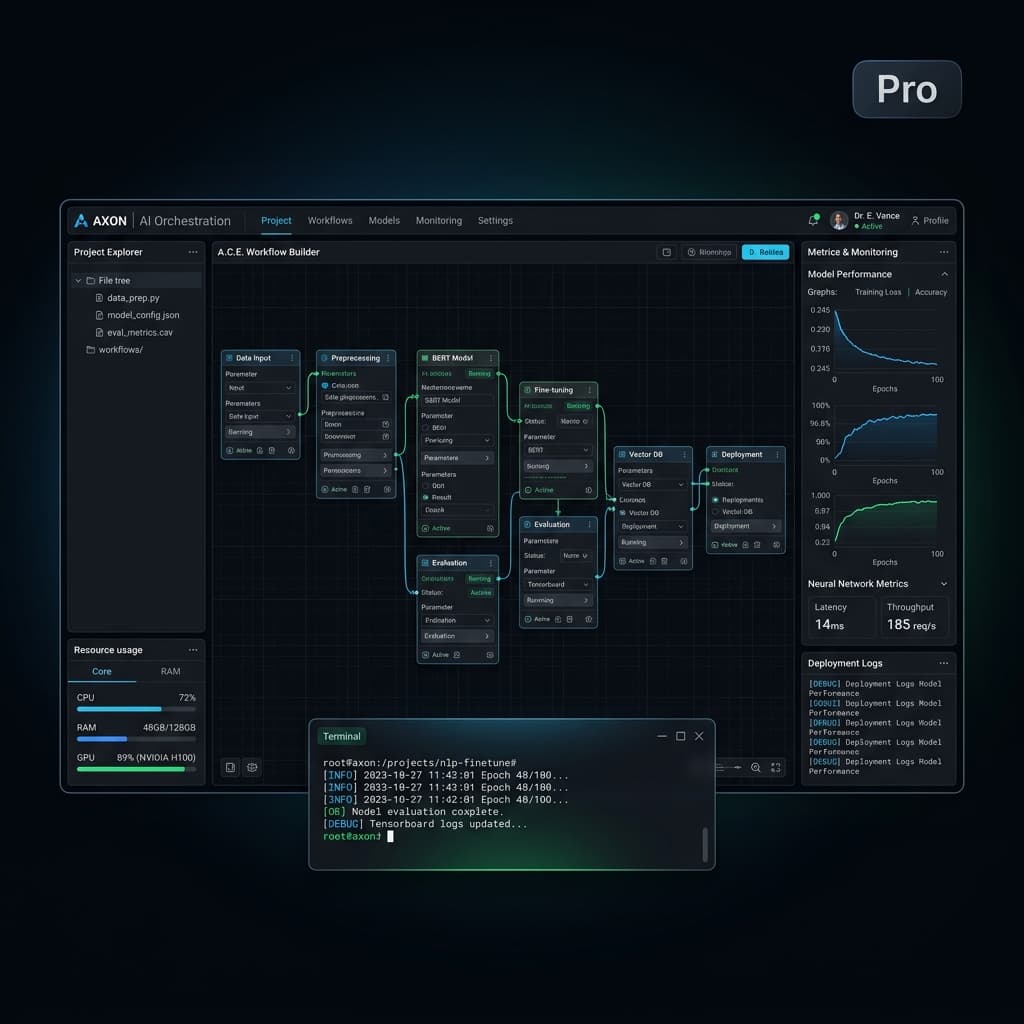
Task: Open Project Explorer options ellipsis
Action: click(193, 252)
